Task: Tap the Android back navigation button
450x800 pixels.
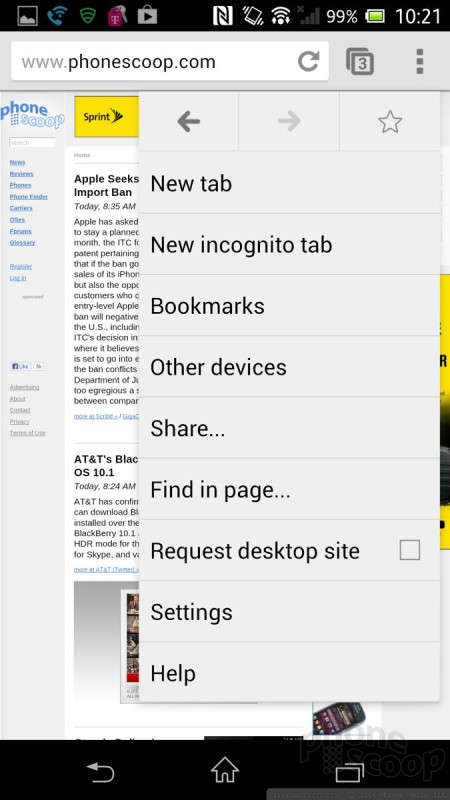Action: click(100, 770)
